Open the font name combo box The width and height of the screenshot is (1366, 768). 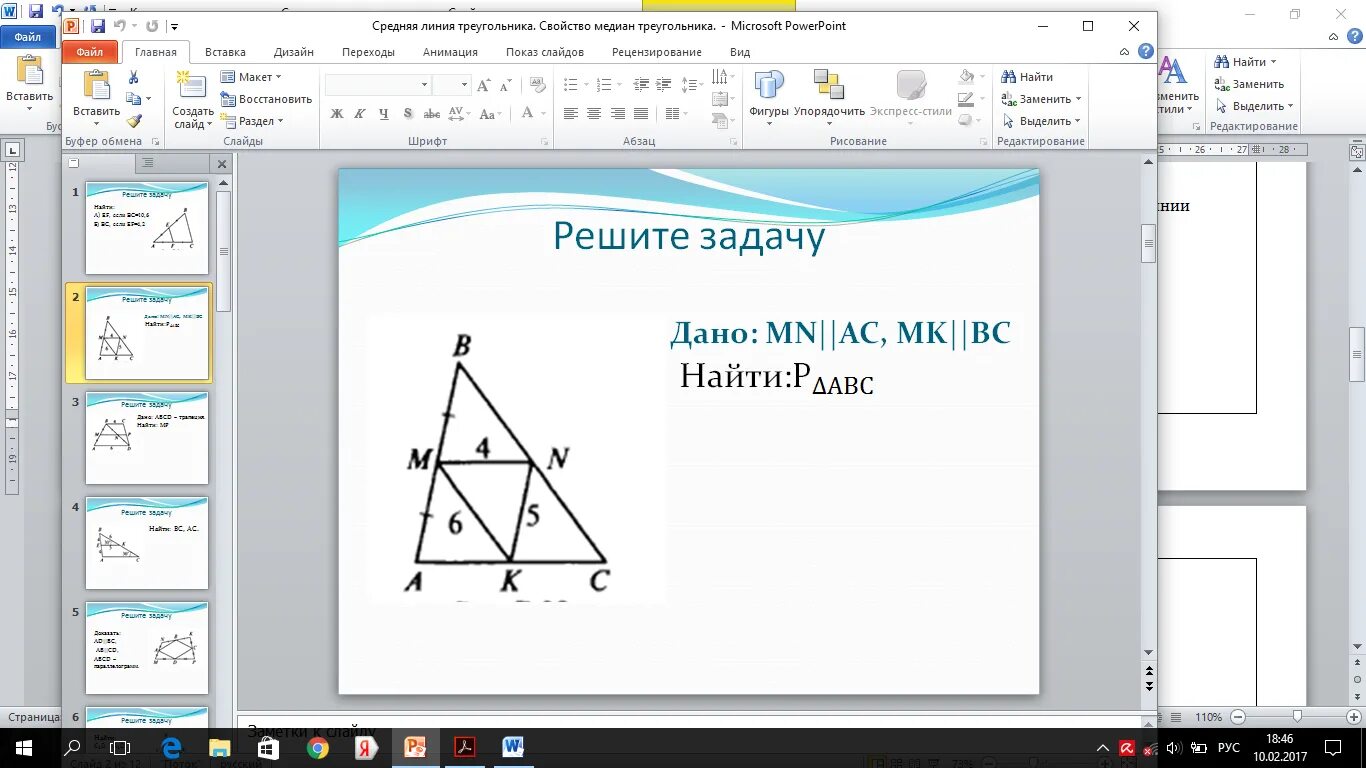[377, 85]
